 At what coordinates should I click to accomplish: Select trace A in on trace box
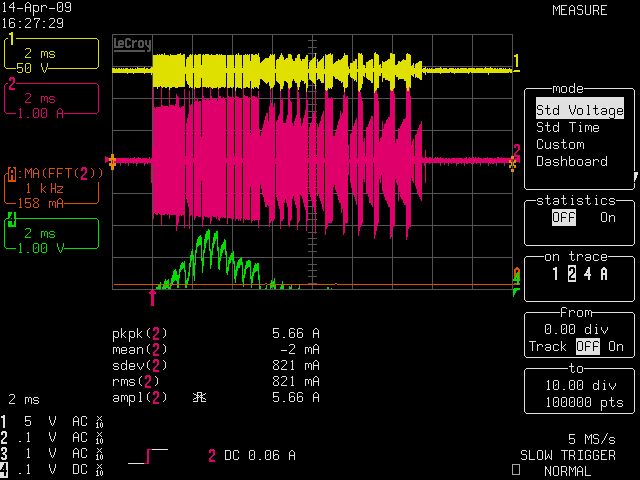[604, 273]
